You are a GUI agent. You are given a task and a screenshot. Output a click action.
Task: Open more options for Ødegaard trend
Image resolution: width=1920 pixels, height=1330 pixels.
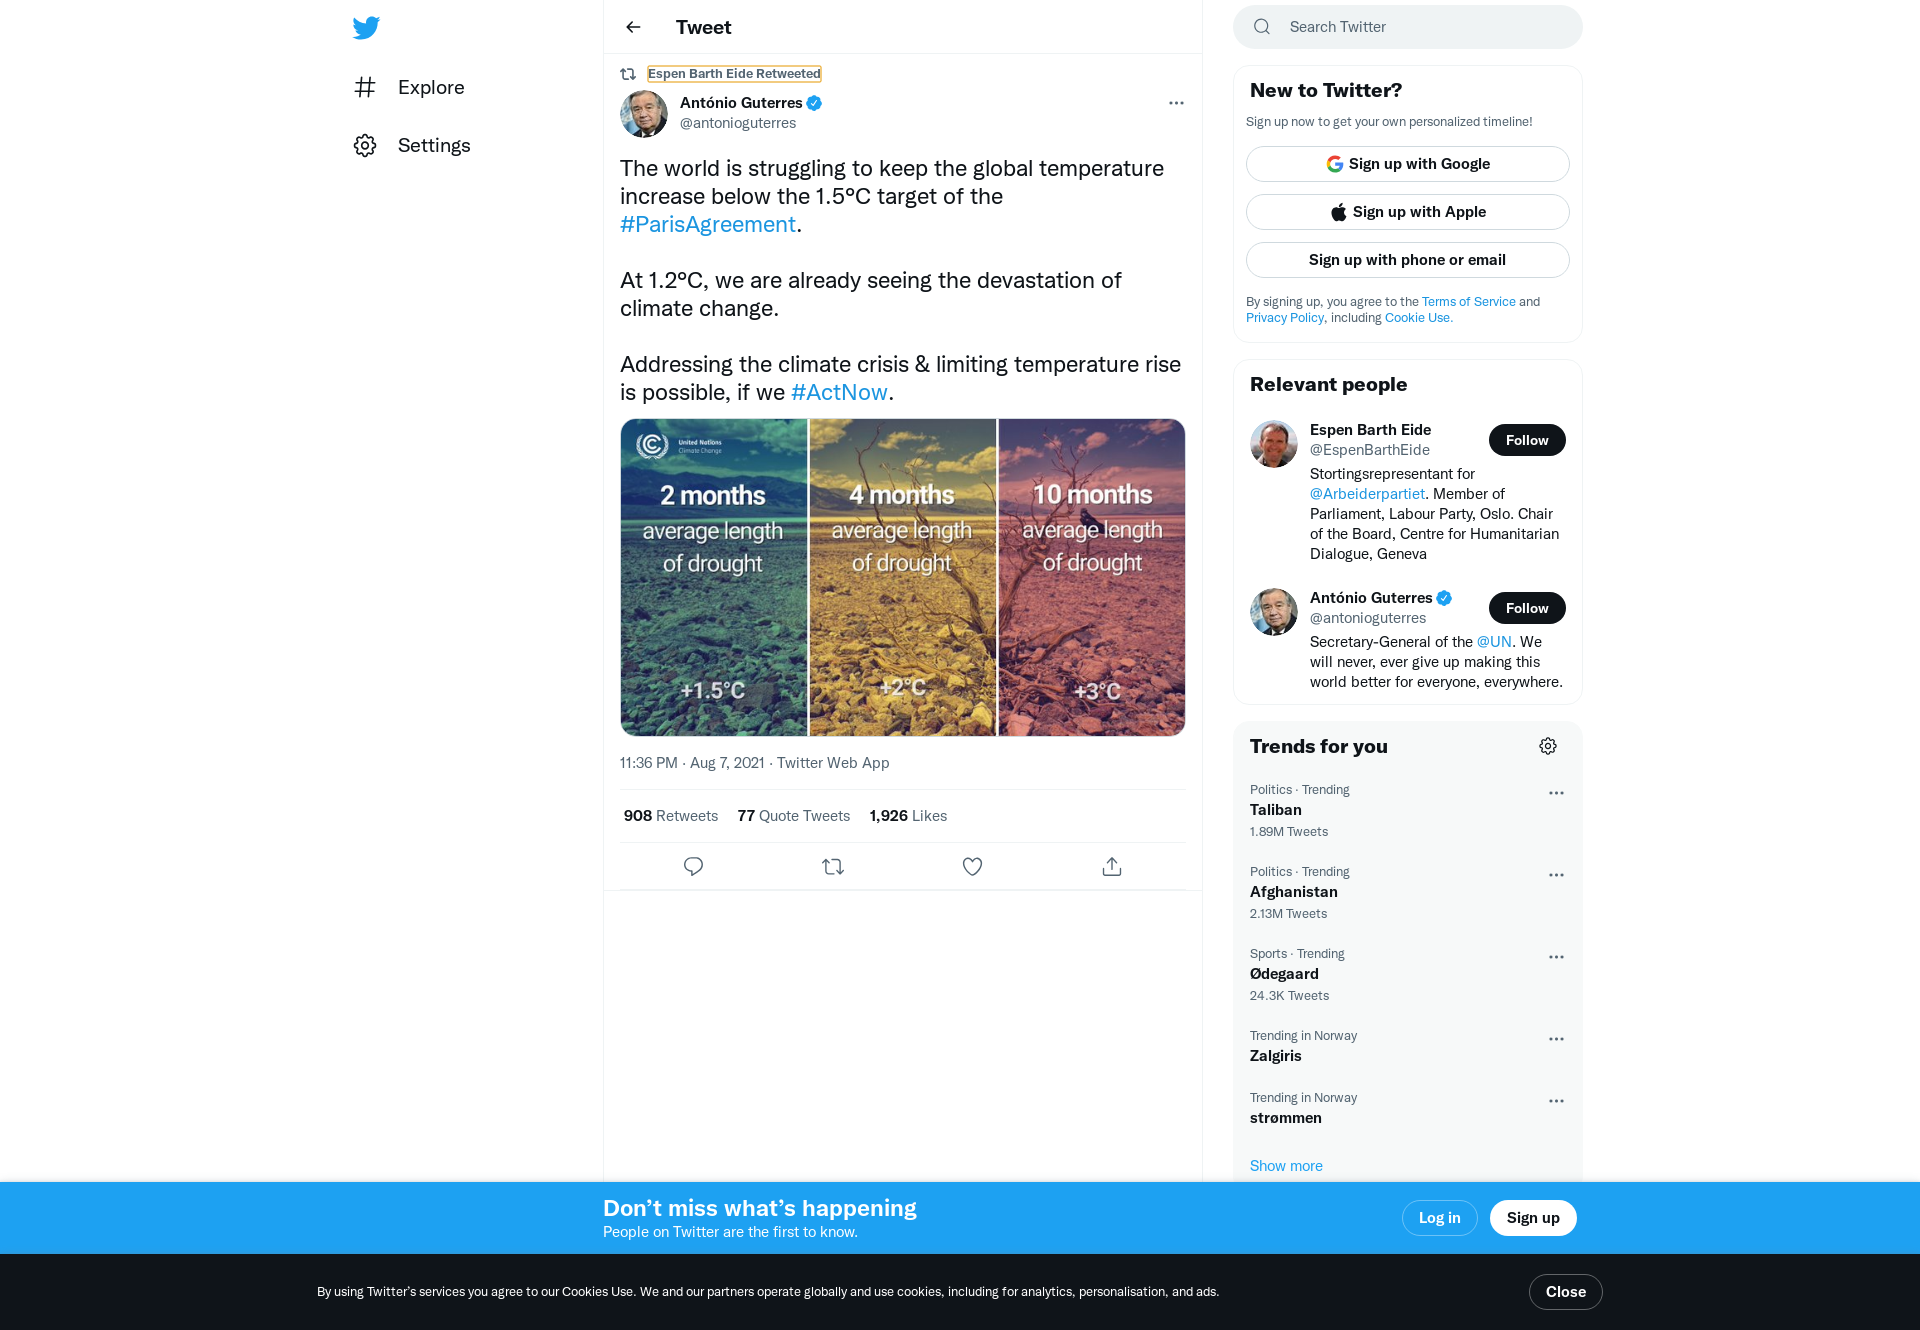click(x=1556, y=957)
